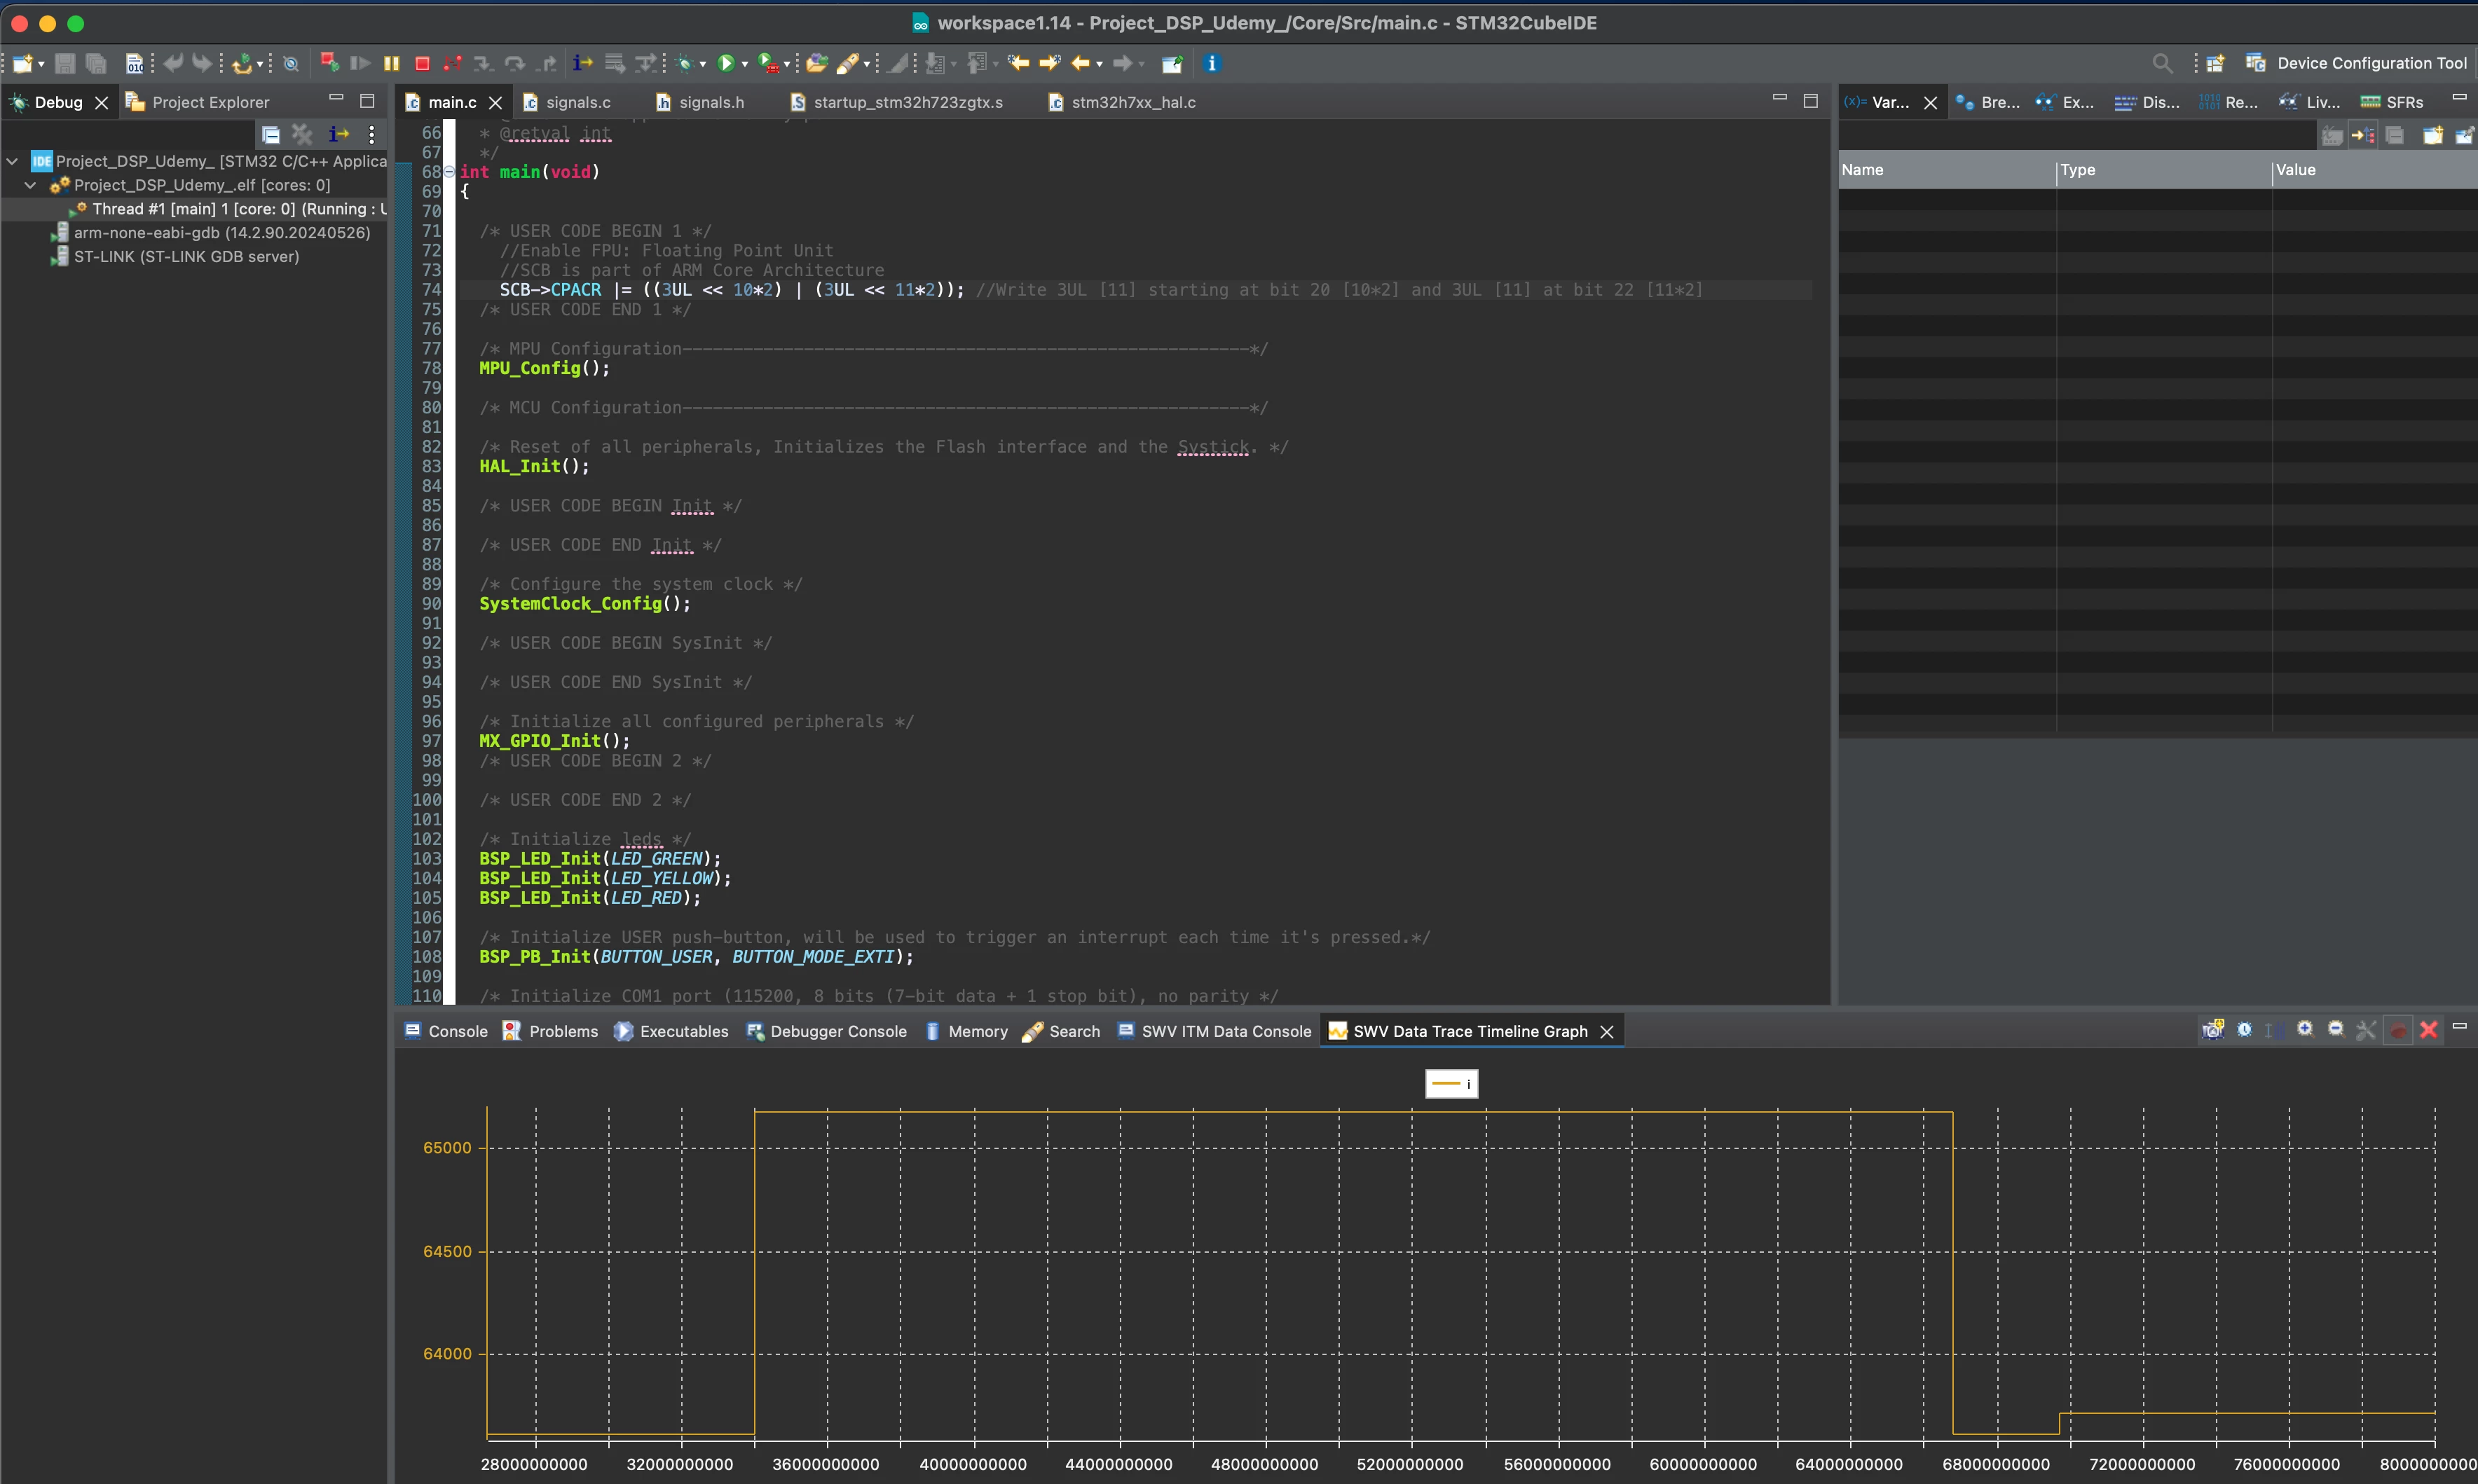The image size is (2478, 1484).
Task: Click the Debug bug launch icon
Action: point(685,63)
